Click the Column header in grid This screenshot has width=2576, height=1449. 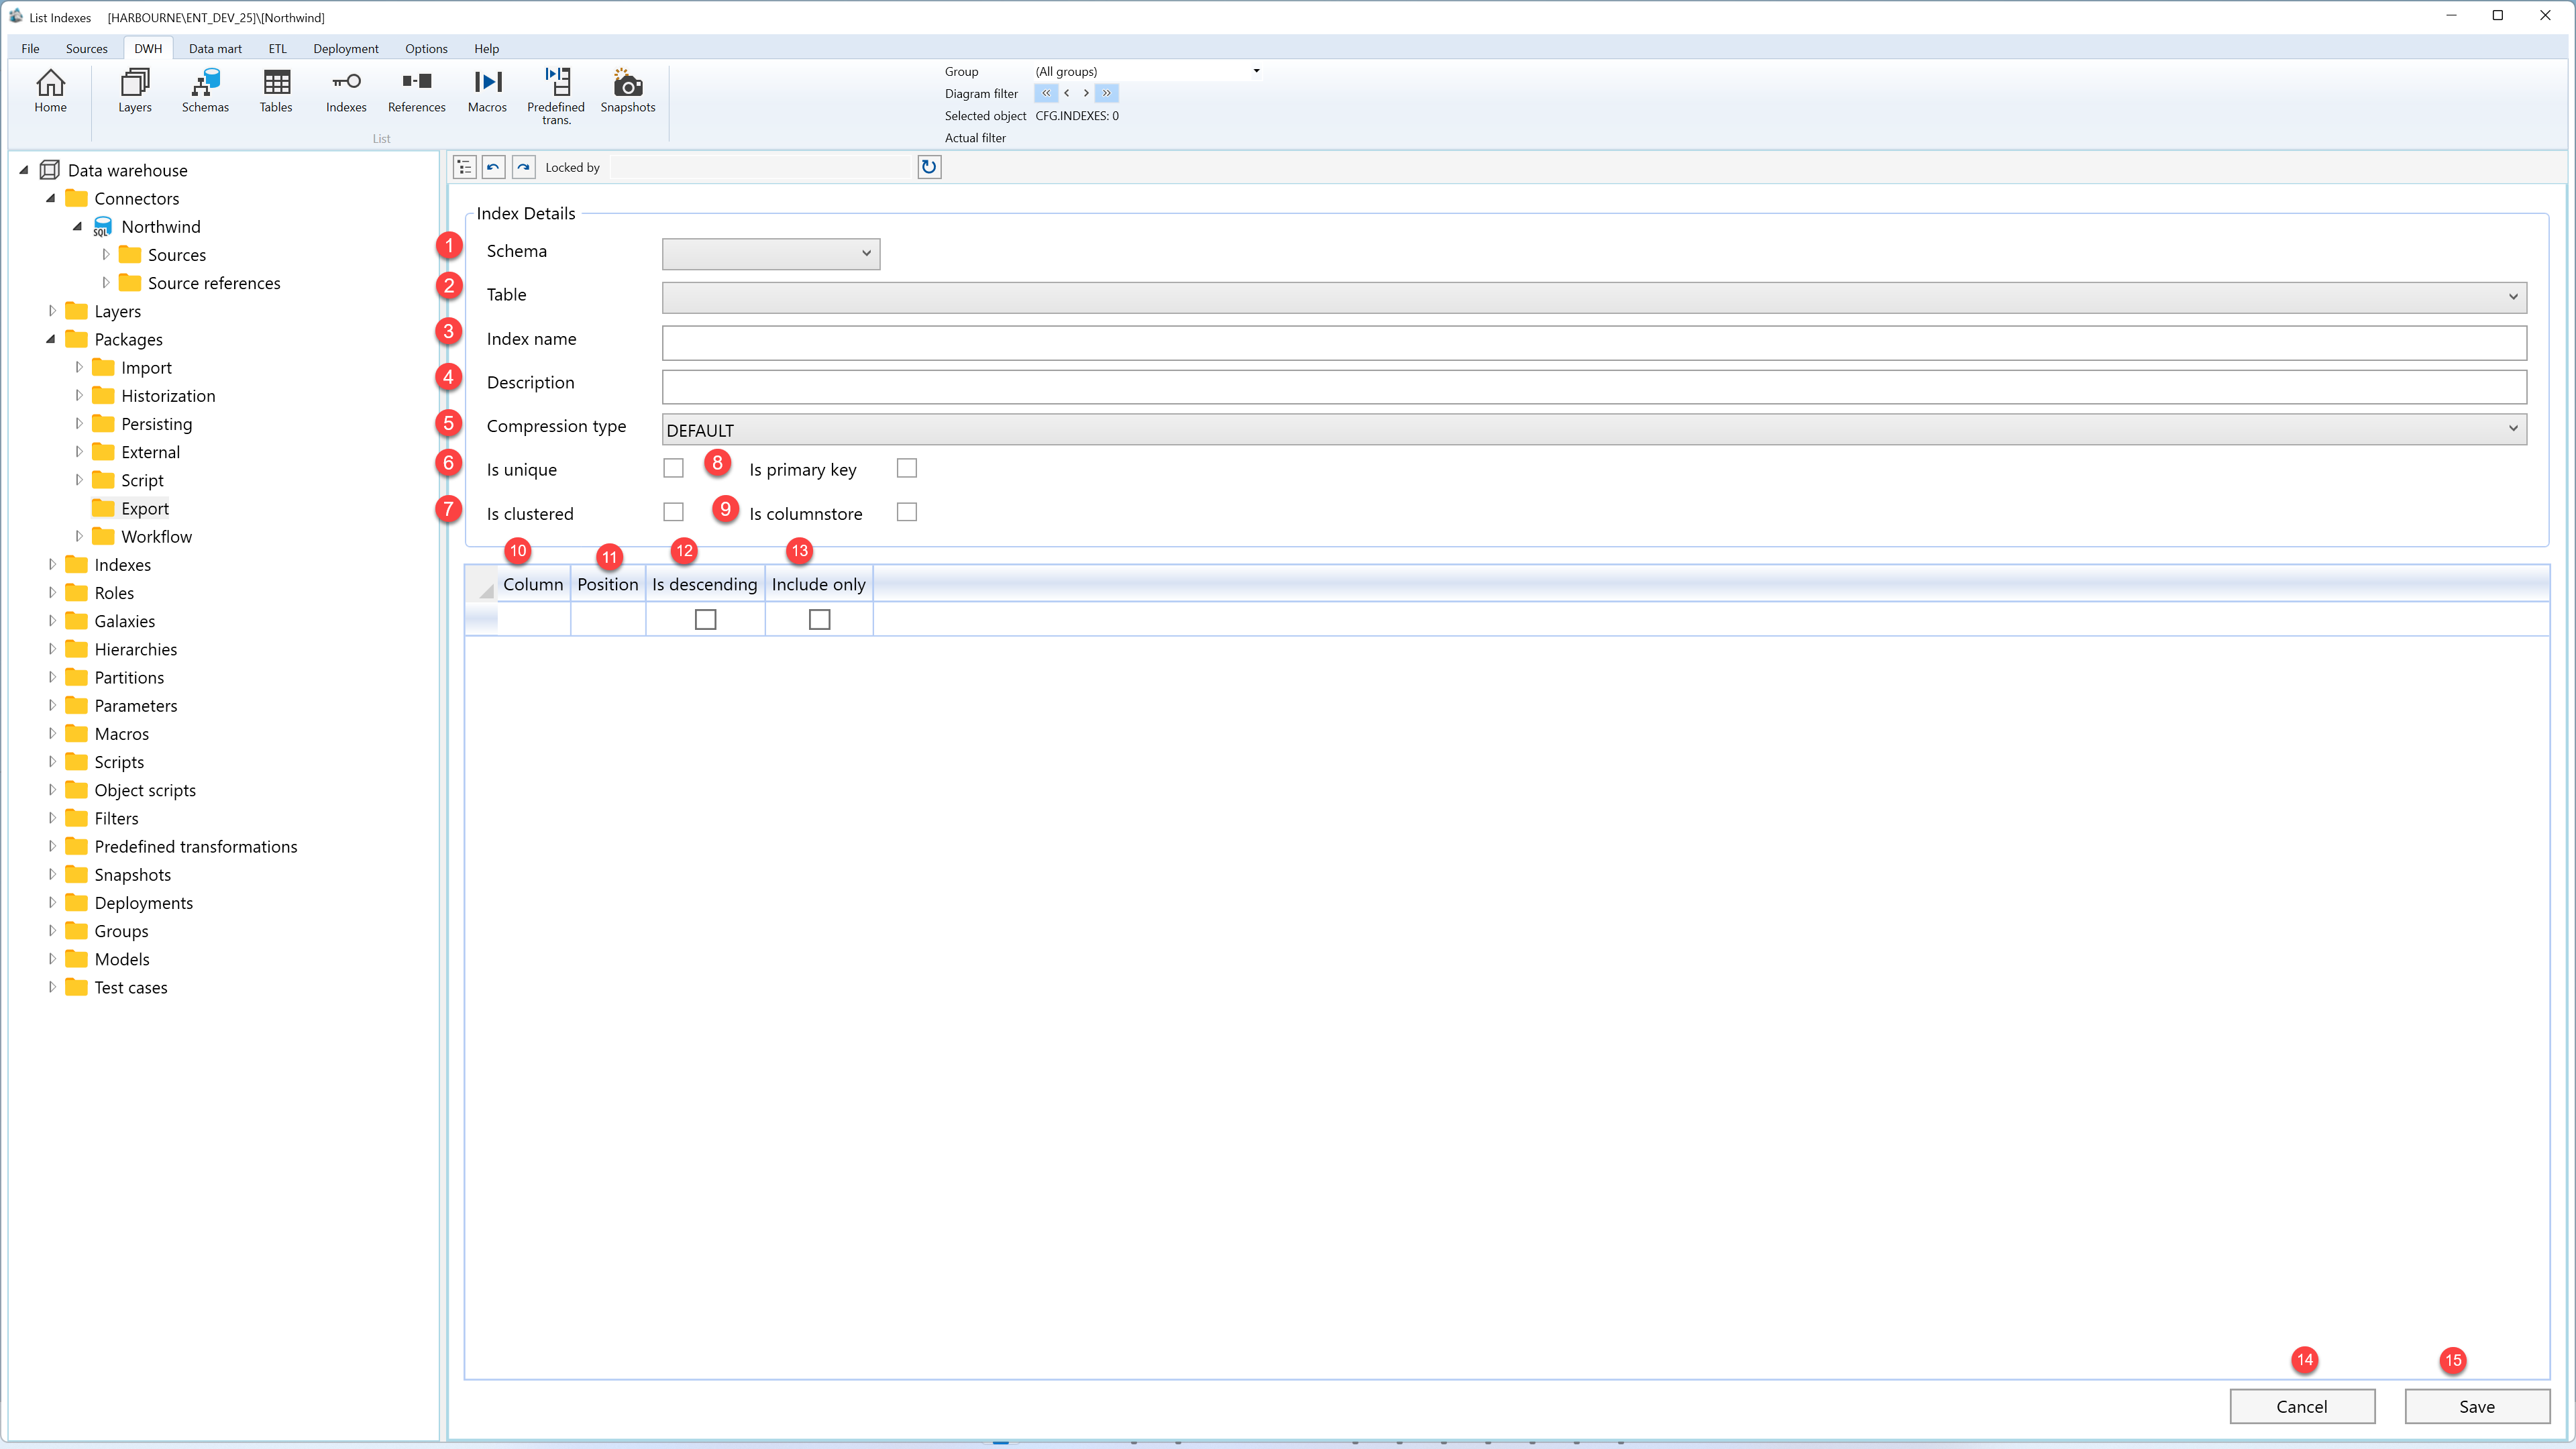(x=533, y=584)
